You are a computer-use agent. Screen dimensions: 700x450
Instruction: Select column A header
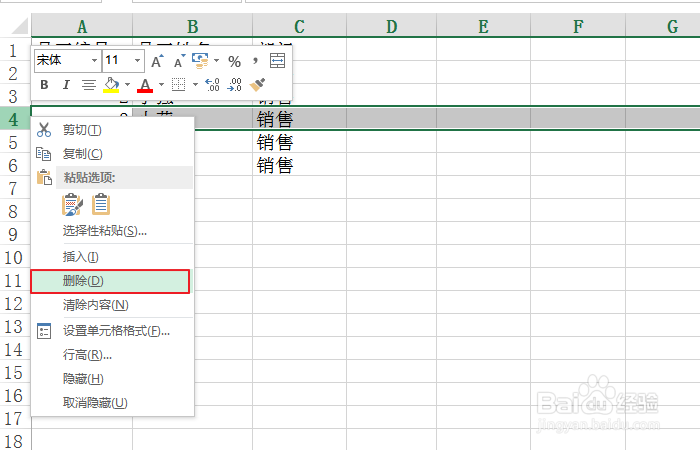(x=82, y=26)
